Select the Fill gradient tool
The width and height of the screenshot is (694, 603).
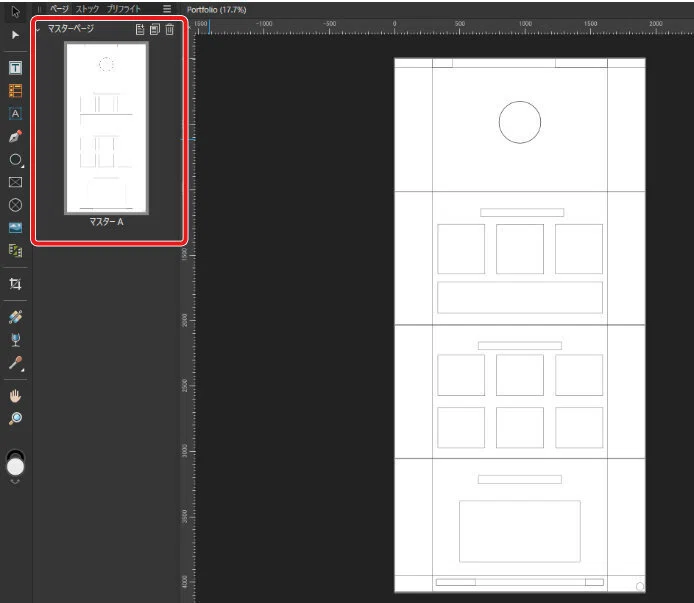tap(15, 317)
